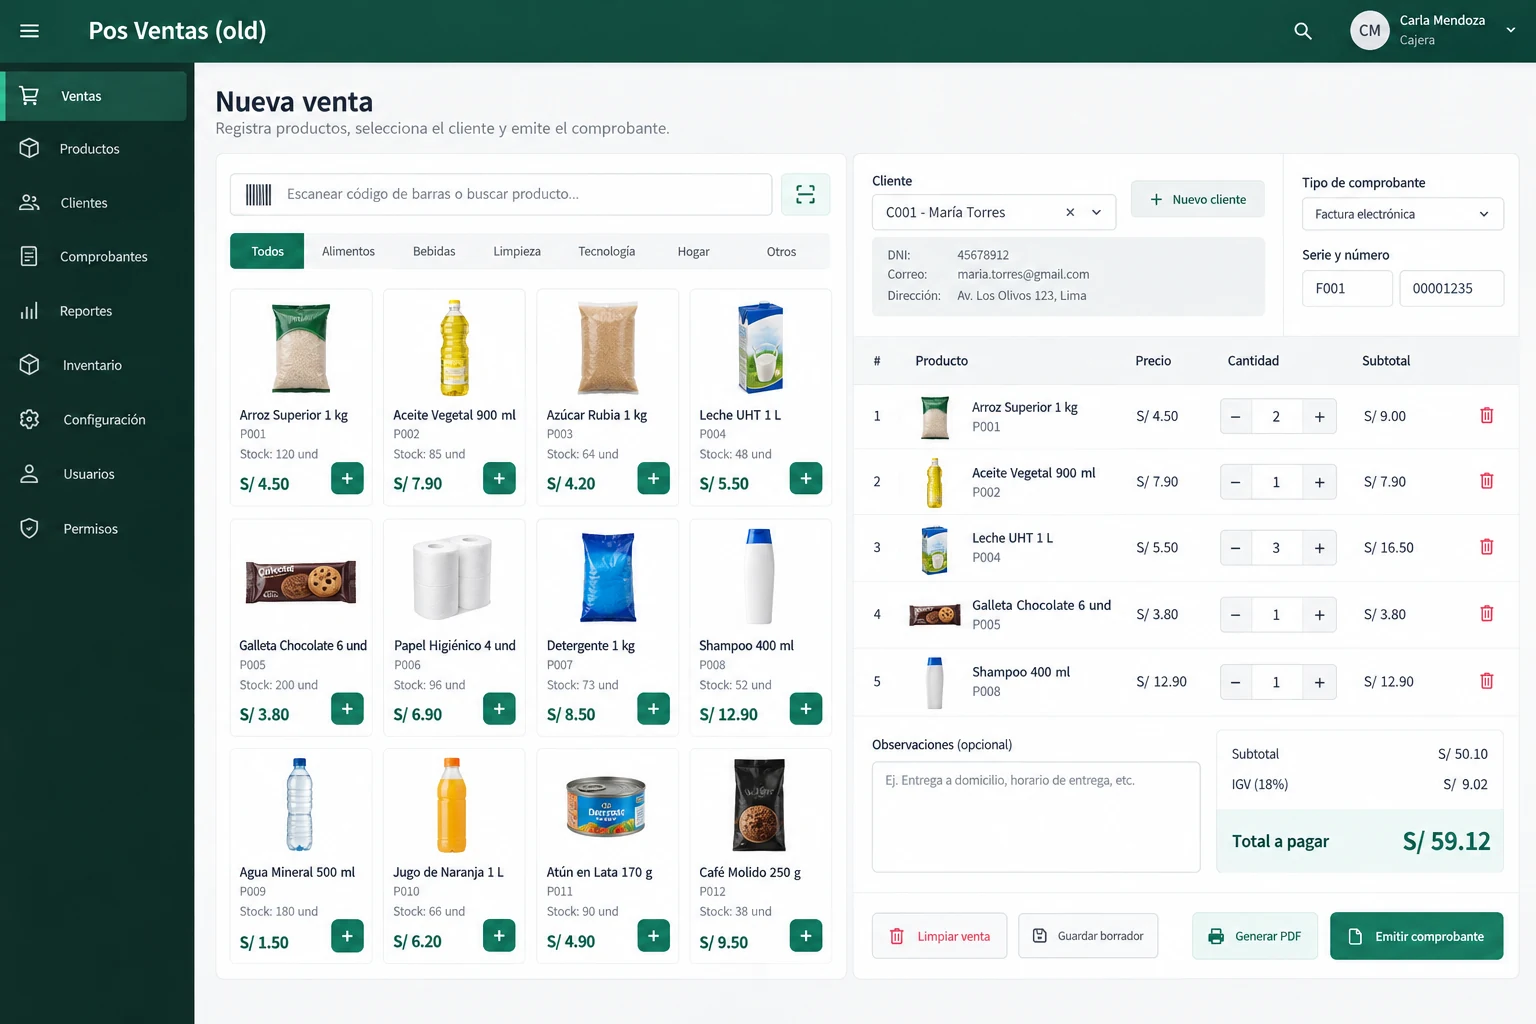Show Limpieza category products
1536x1024 pixels.
tap(517, 251)
